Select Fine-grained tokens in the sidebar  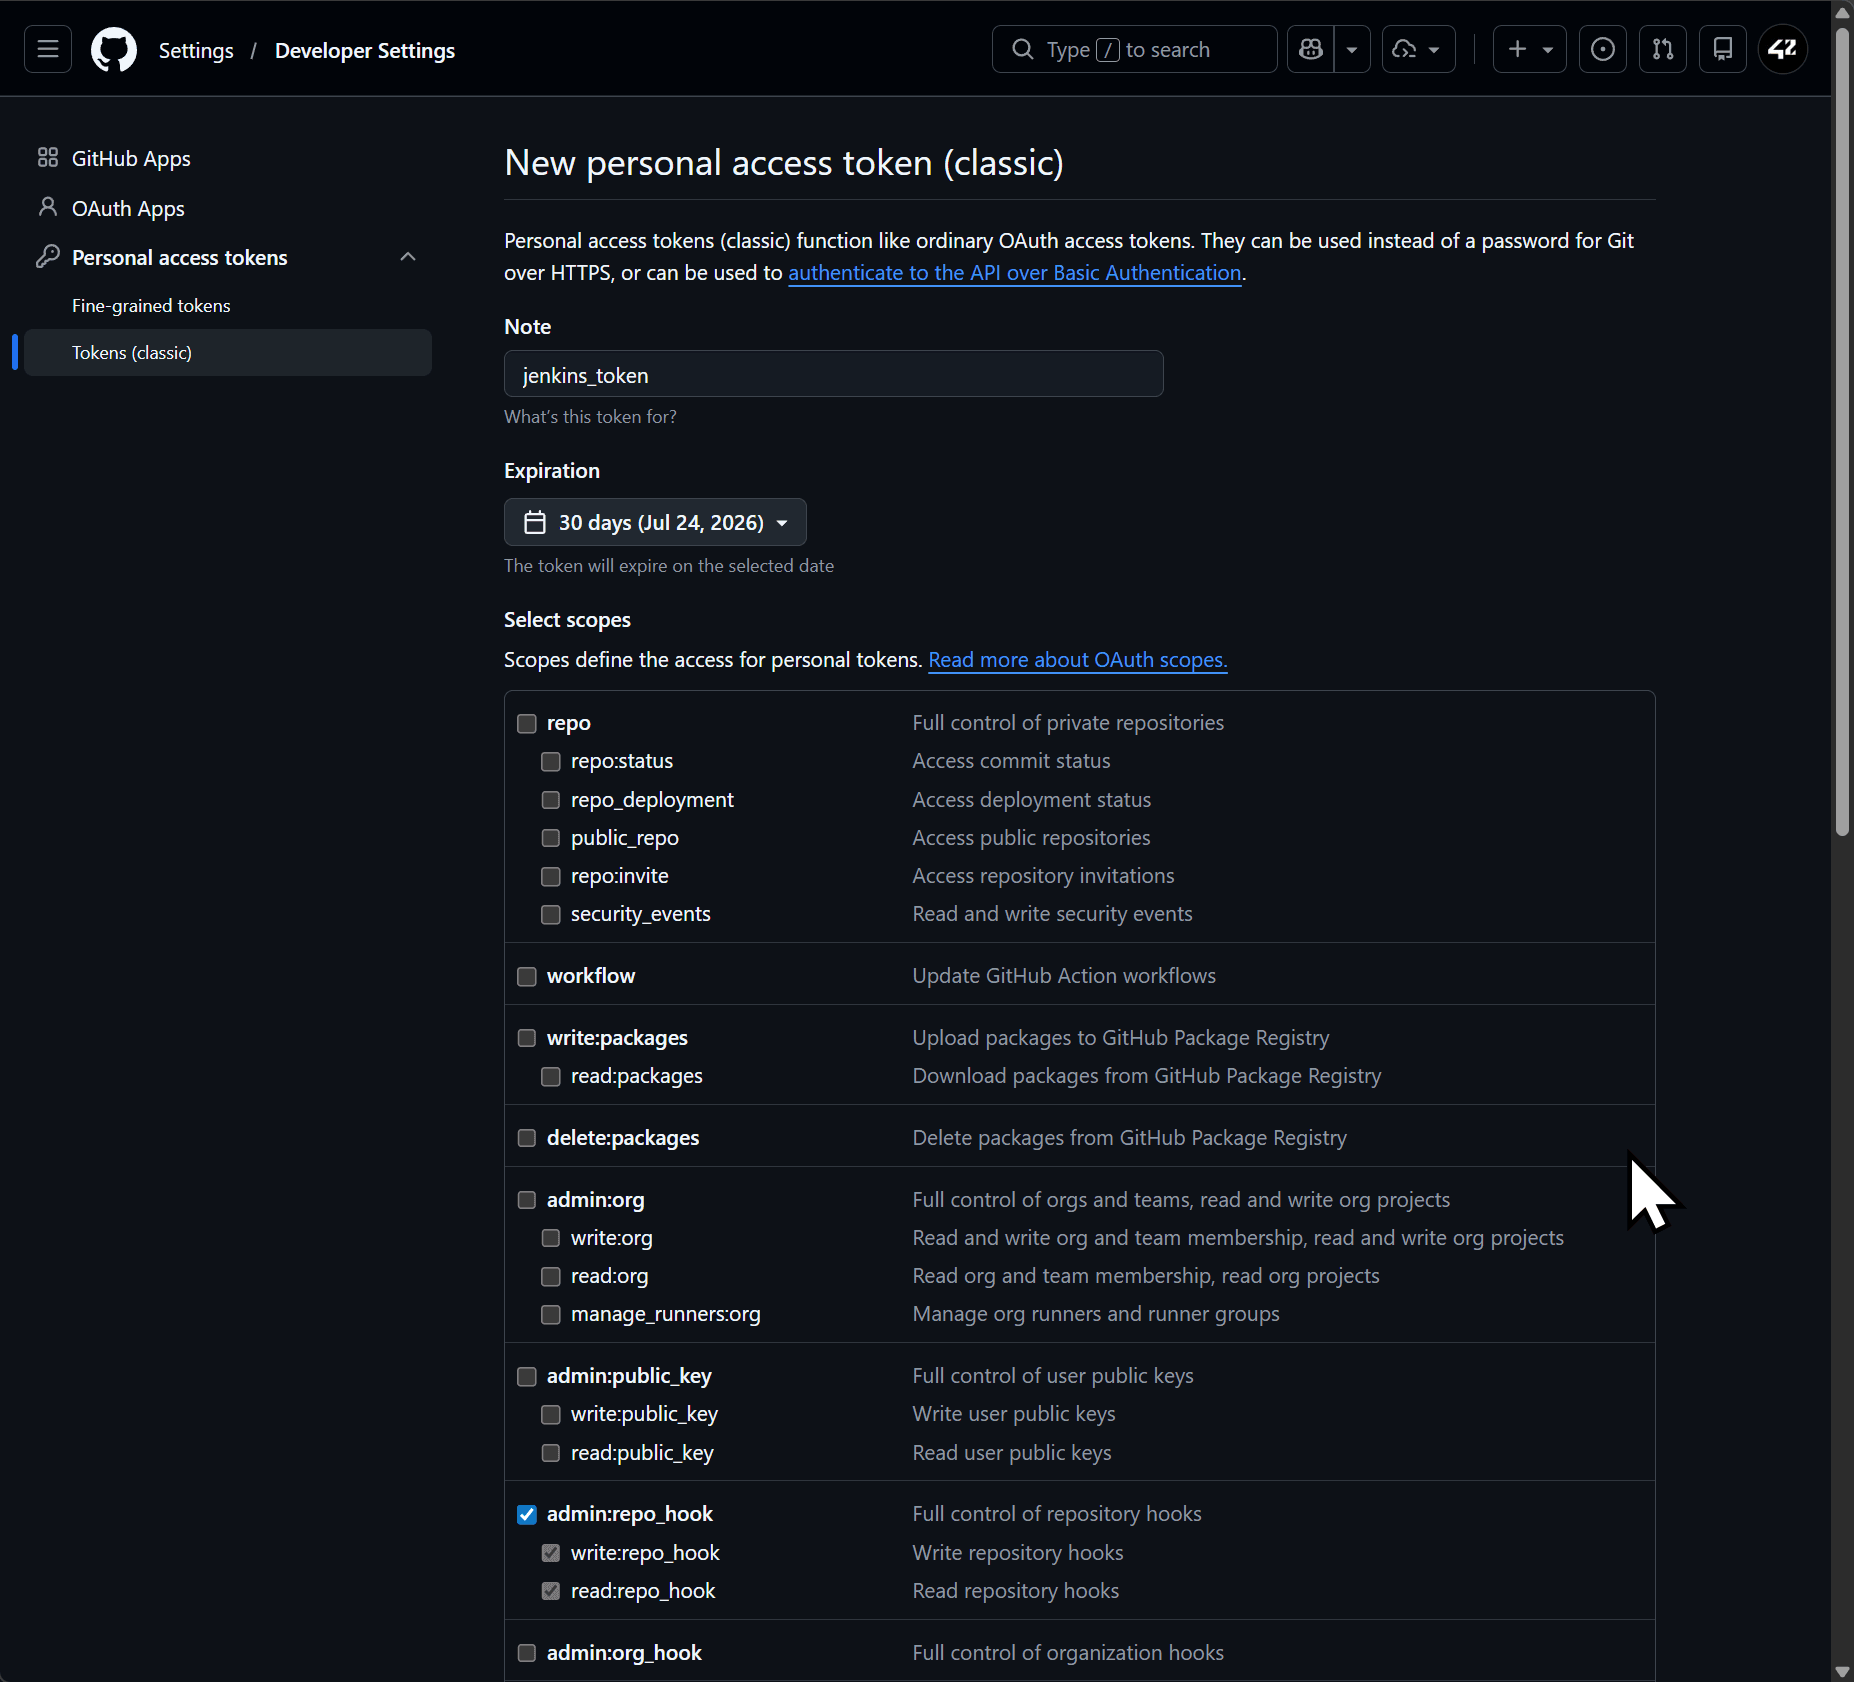(151, 306)
